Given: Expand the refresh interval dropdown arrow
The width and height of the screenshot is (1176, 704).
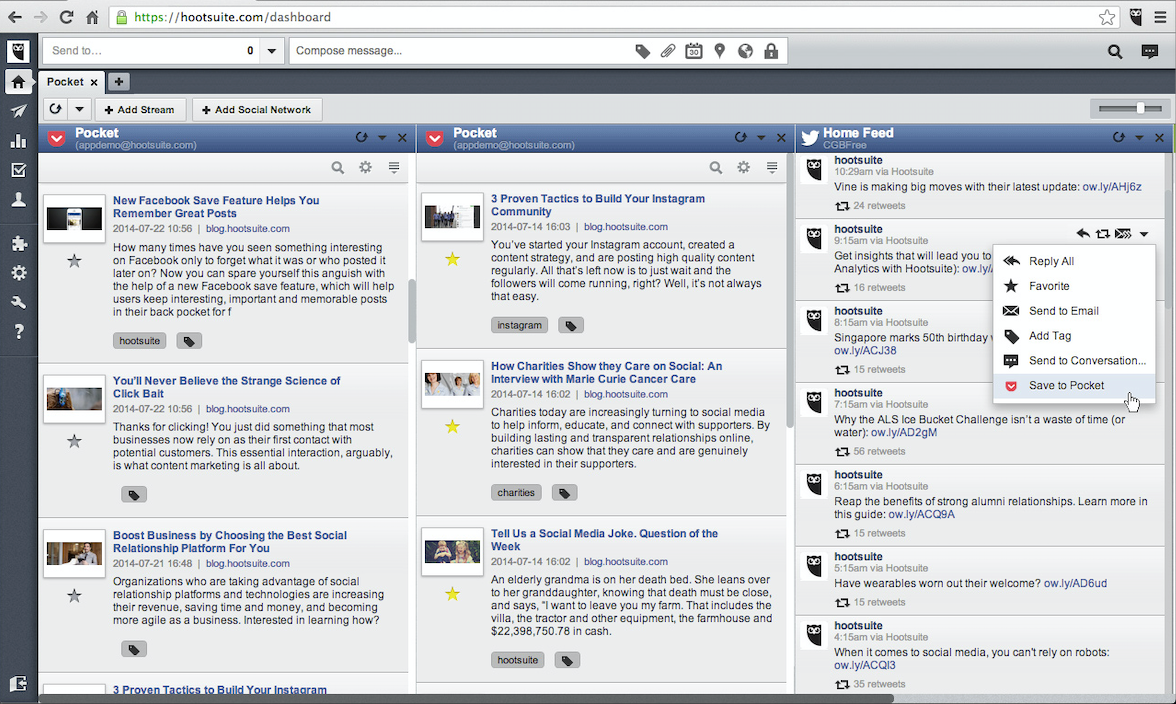Looking at the screenshot, I should pyautogui.click(x=80, y=109).
